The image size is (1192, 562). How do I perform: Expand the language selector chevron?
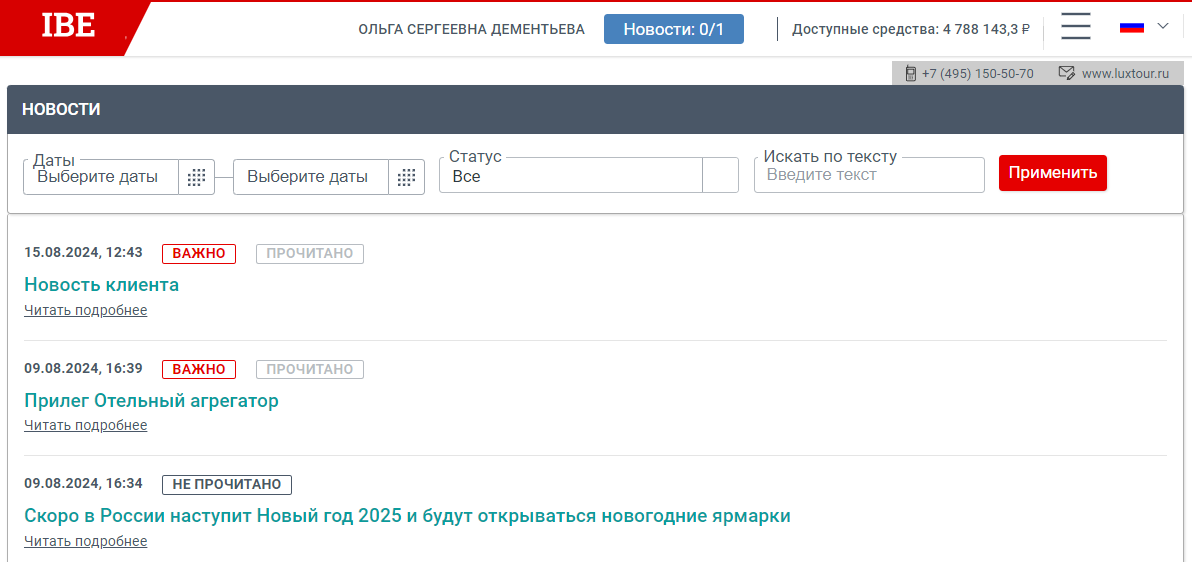click(x=1162, y=26)
